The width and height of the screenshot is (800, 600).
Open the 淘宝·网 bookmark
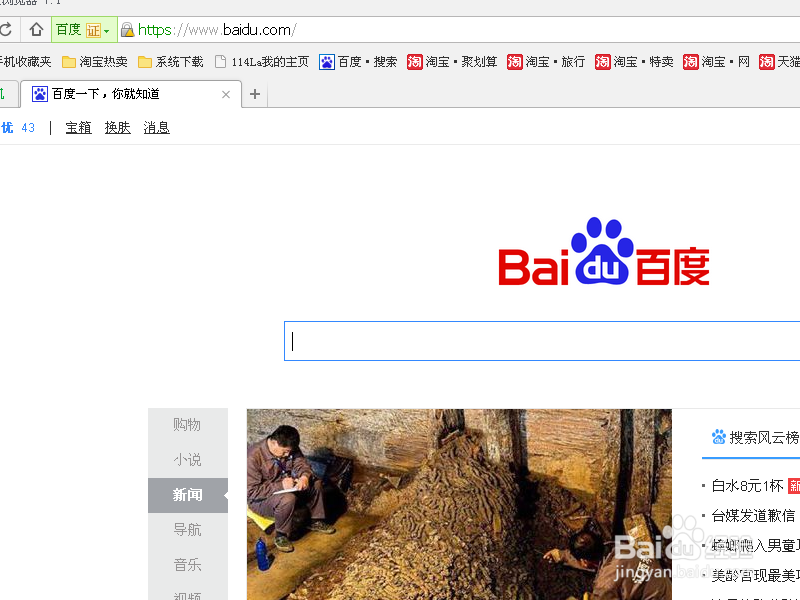click(716, 62)
